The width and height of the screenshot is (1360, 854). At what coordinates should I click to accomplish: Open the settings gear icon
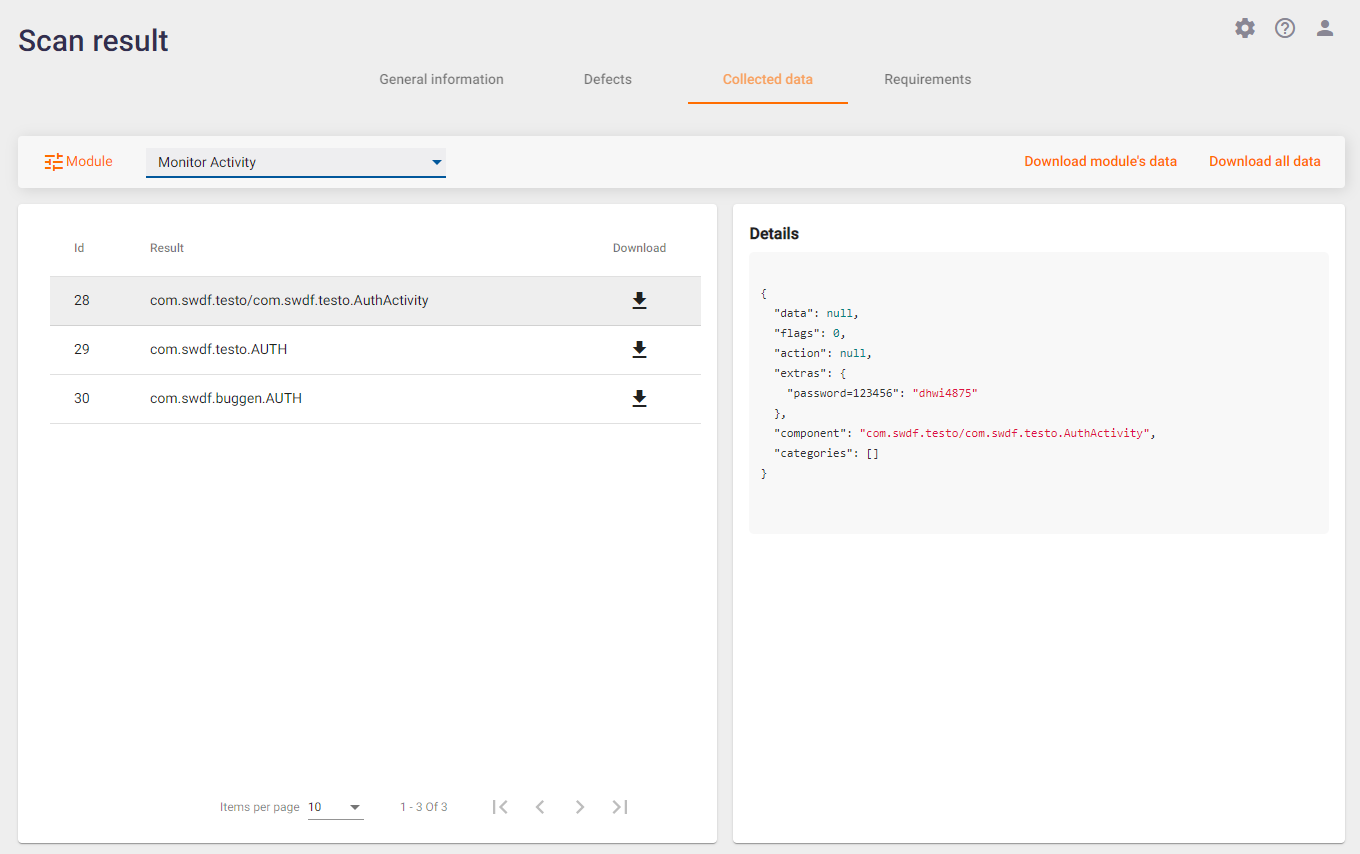click(x=1245, y=28)
